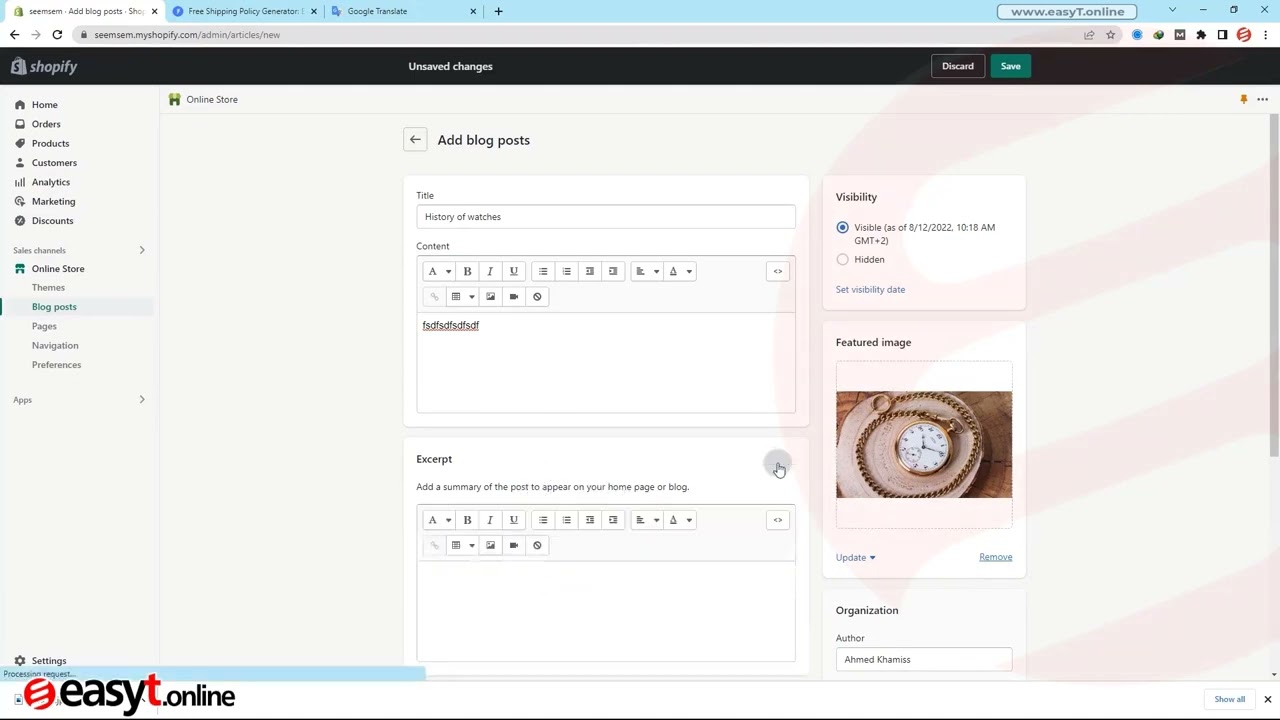
Task: Click numbered list in the Excerpt toolbar
Action: (566, 520)
